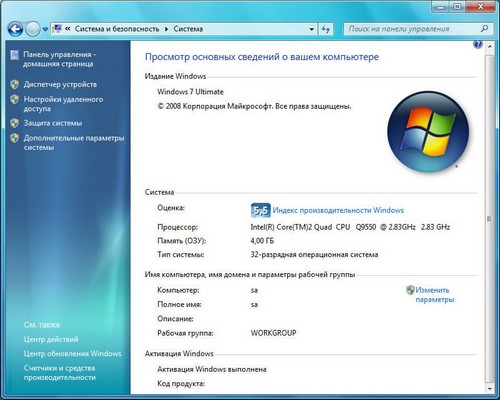
Task: Open 'Диспетчер устройств' link
Action: coord(60,84)
